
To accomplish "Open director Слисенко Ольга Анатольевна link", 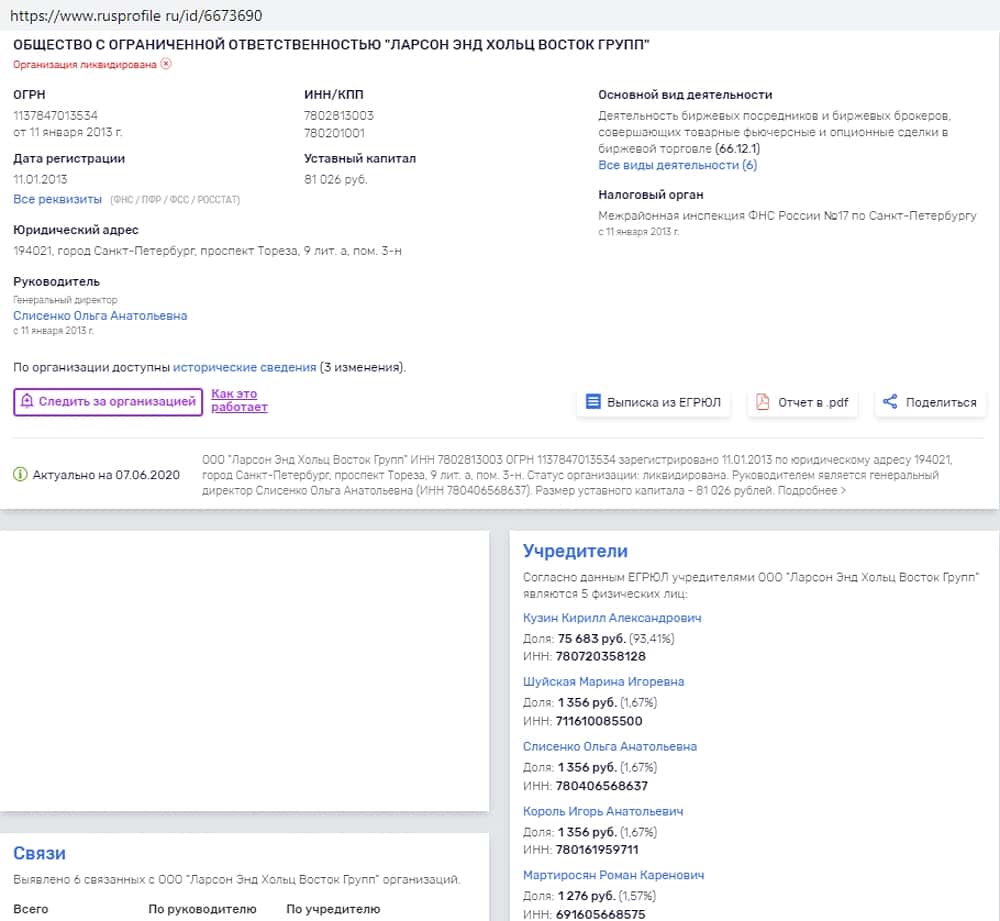I will tap(100, 316).
